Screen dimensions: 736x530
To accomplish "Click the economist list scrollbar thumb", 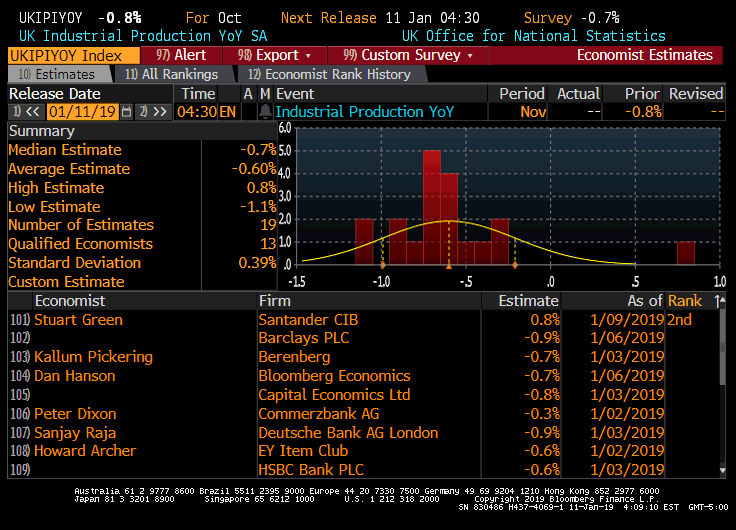I will [722, 345].
